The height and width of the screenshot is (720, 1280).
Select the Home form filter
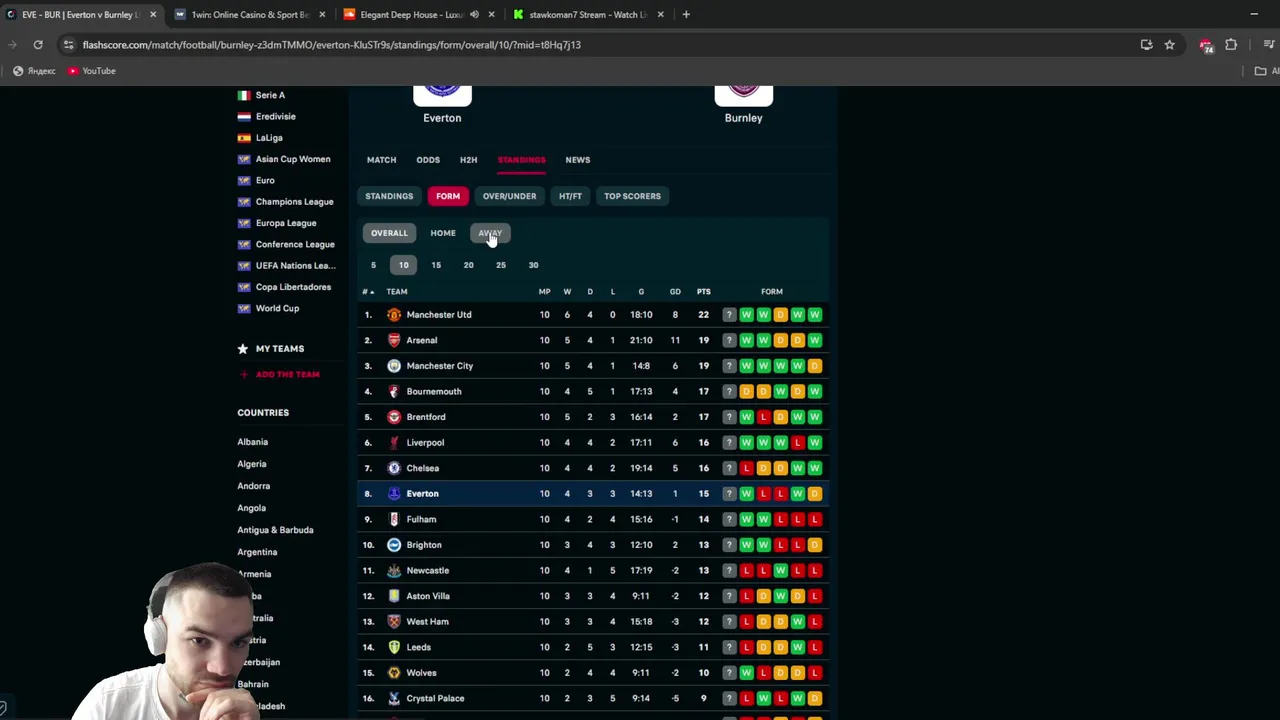pyautogui.click(x=443, y=233)
